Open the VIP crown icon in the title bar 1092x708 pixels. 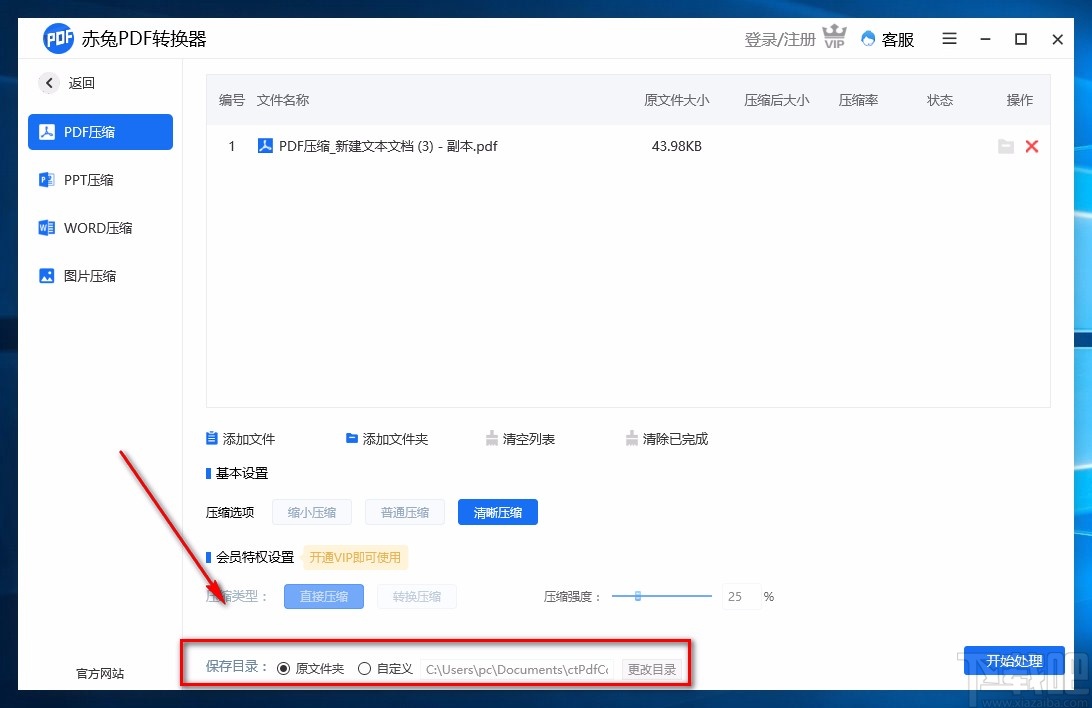click(x=834, y=37)
